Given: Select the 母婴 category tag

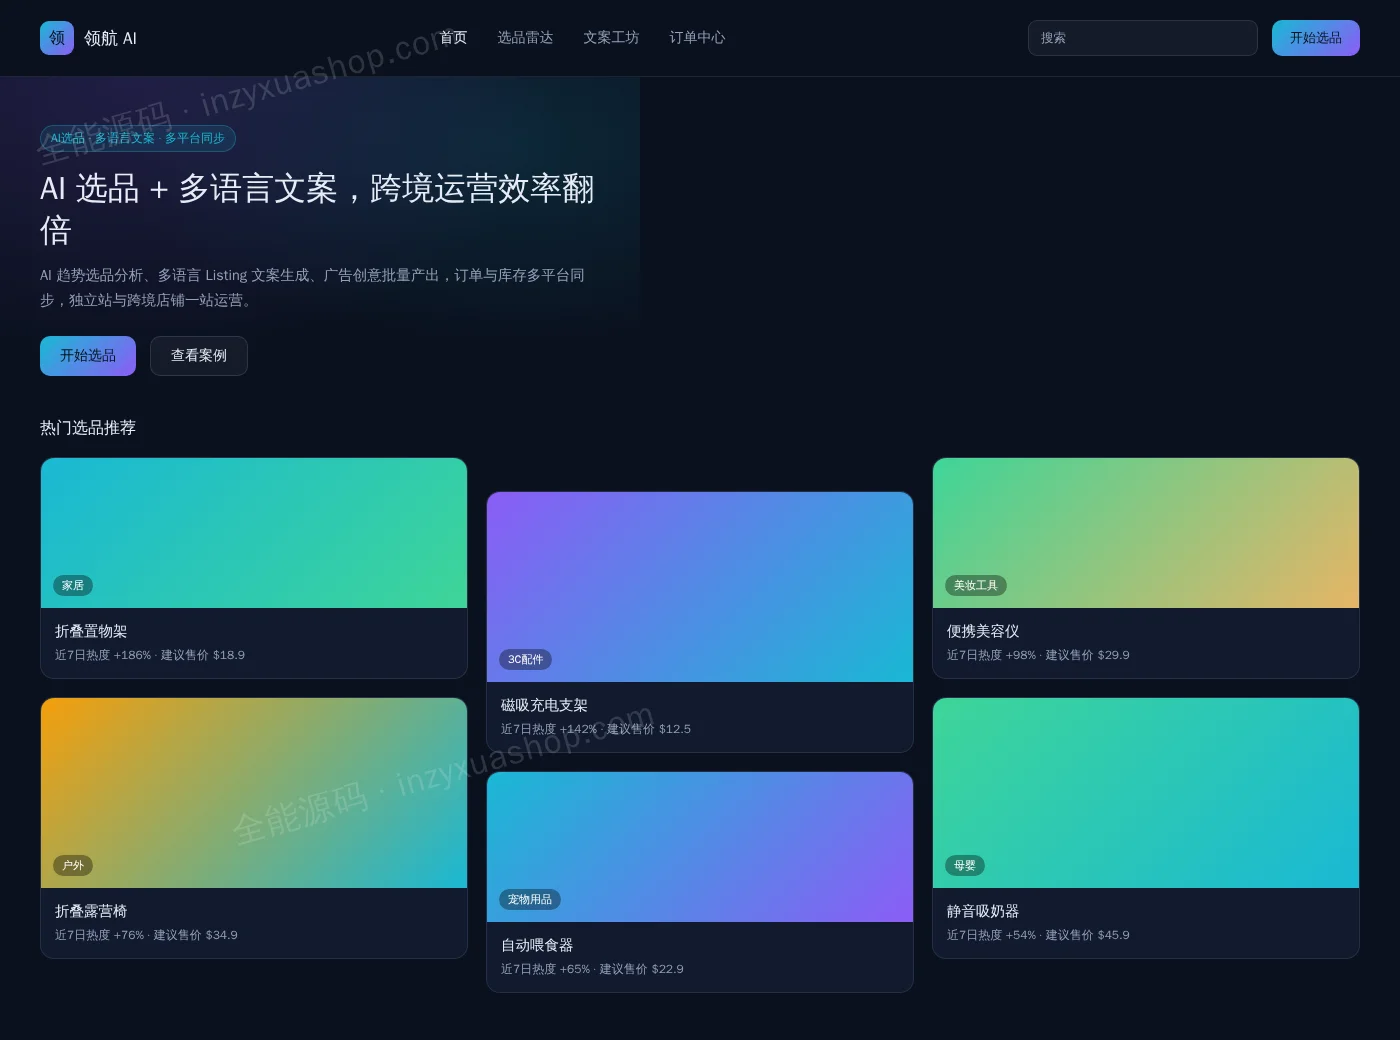Looking at the screenshot, I should click(x=965, y=866).
